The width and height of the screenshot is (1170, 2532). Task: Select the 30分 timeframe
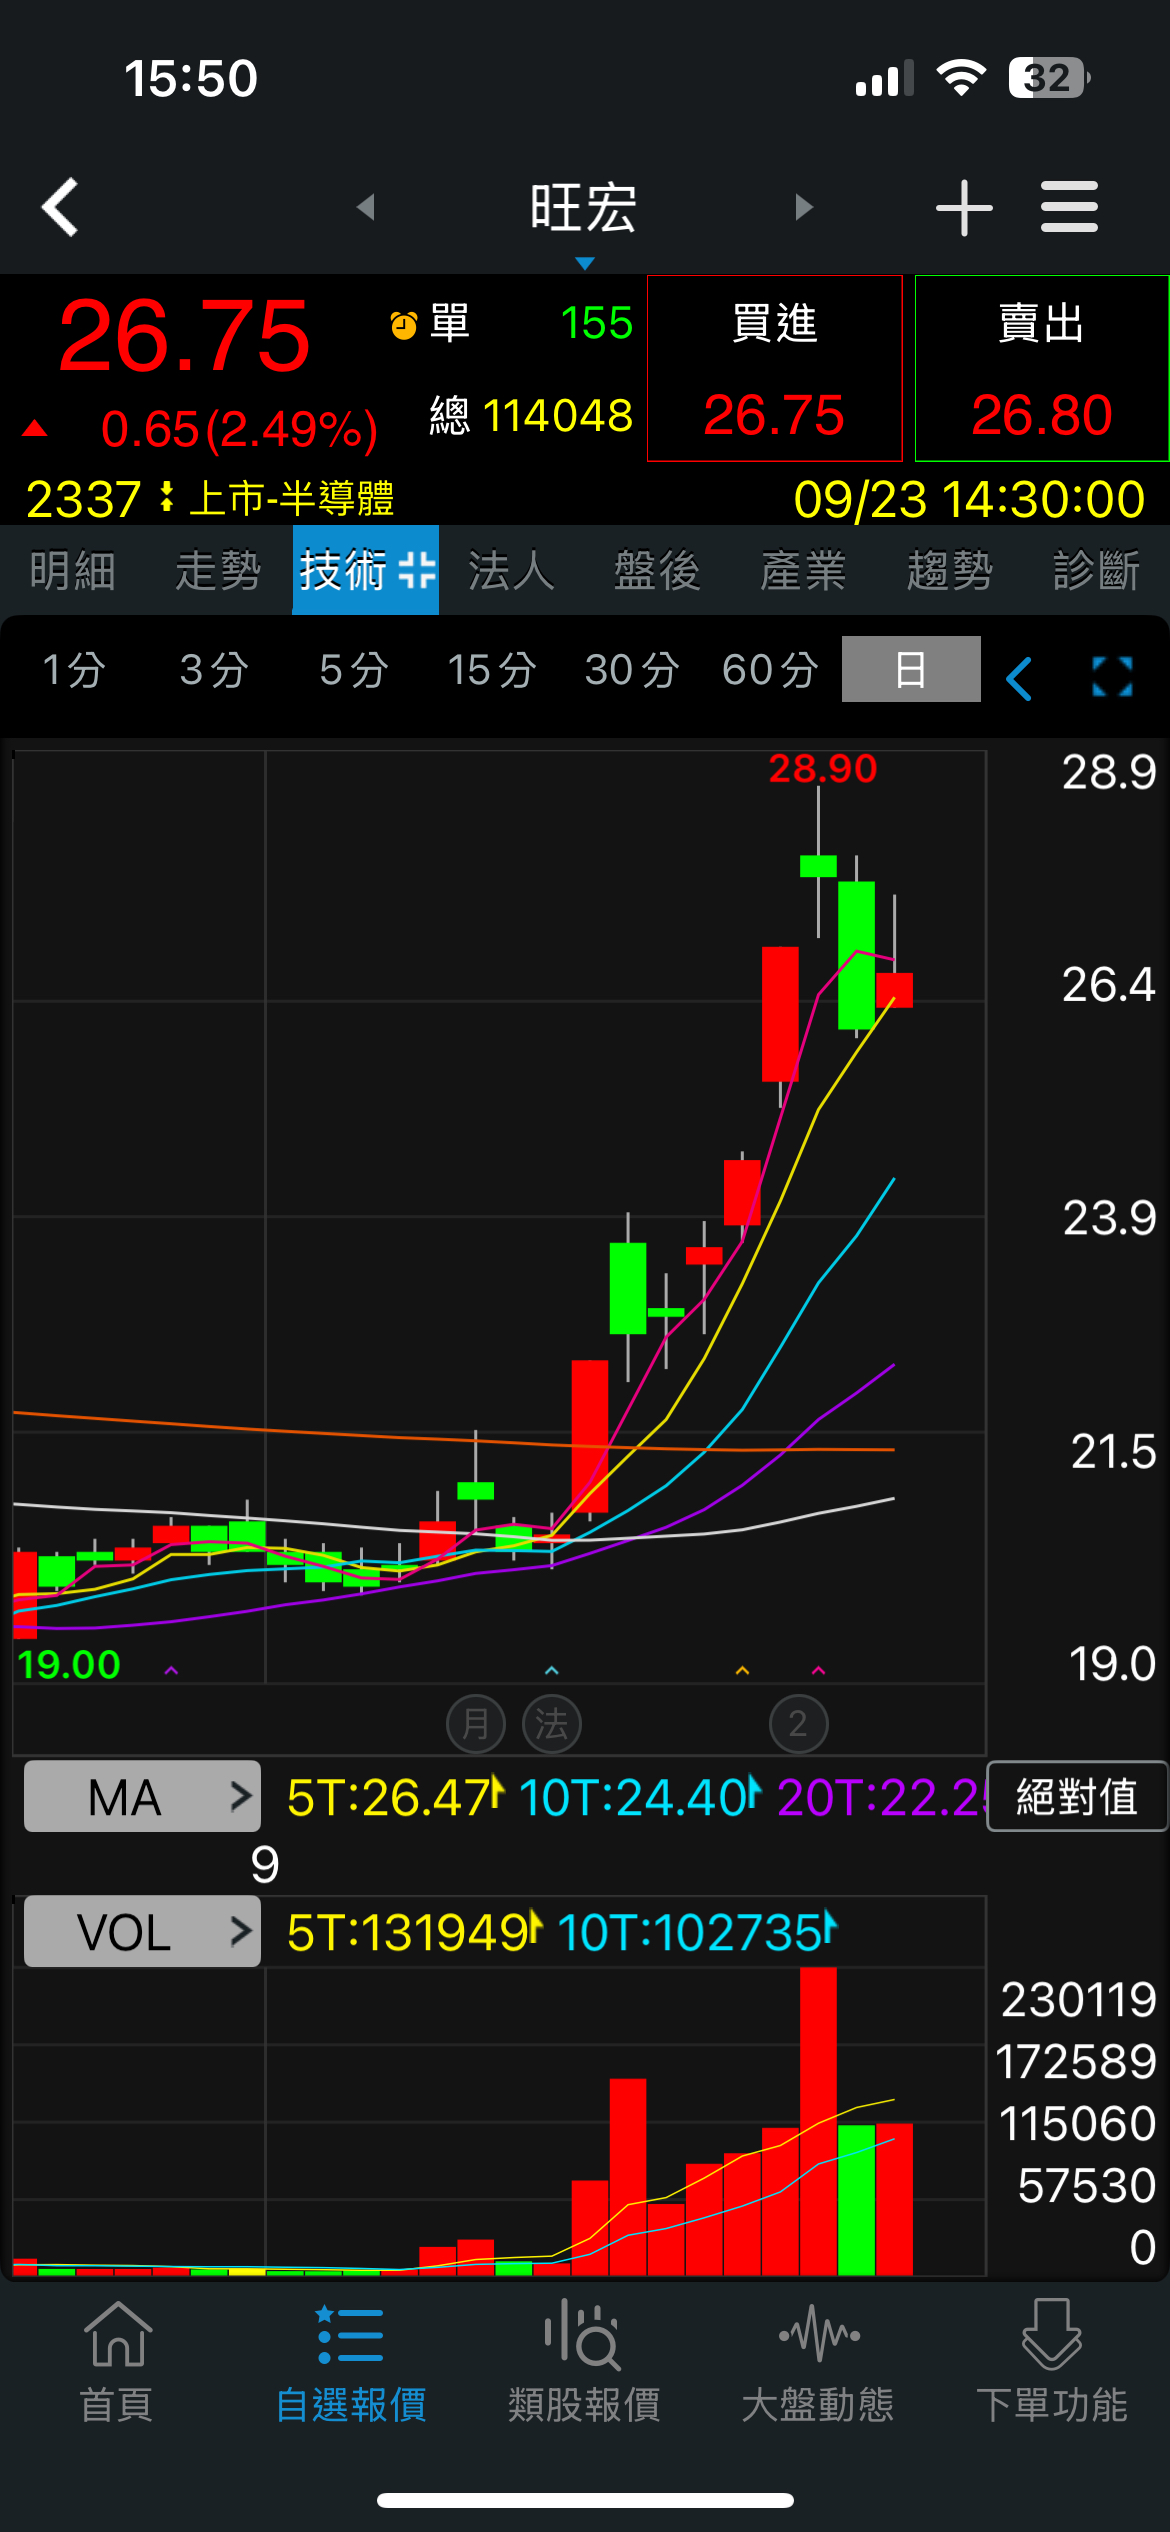632,670
